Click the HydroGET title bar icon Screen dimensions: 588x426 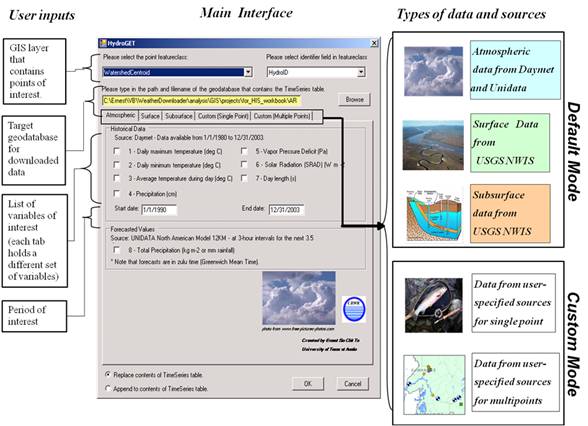[103, 43]
